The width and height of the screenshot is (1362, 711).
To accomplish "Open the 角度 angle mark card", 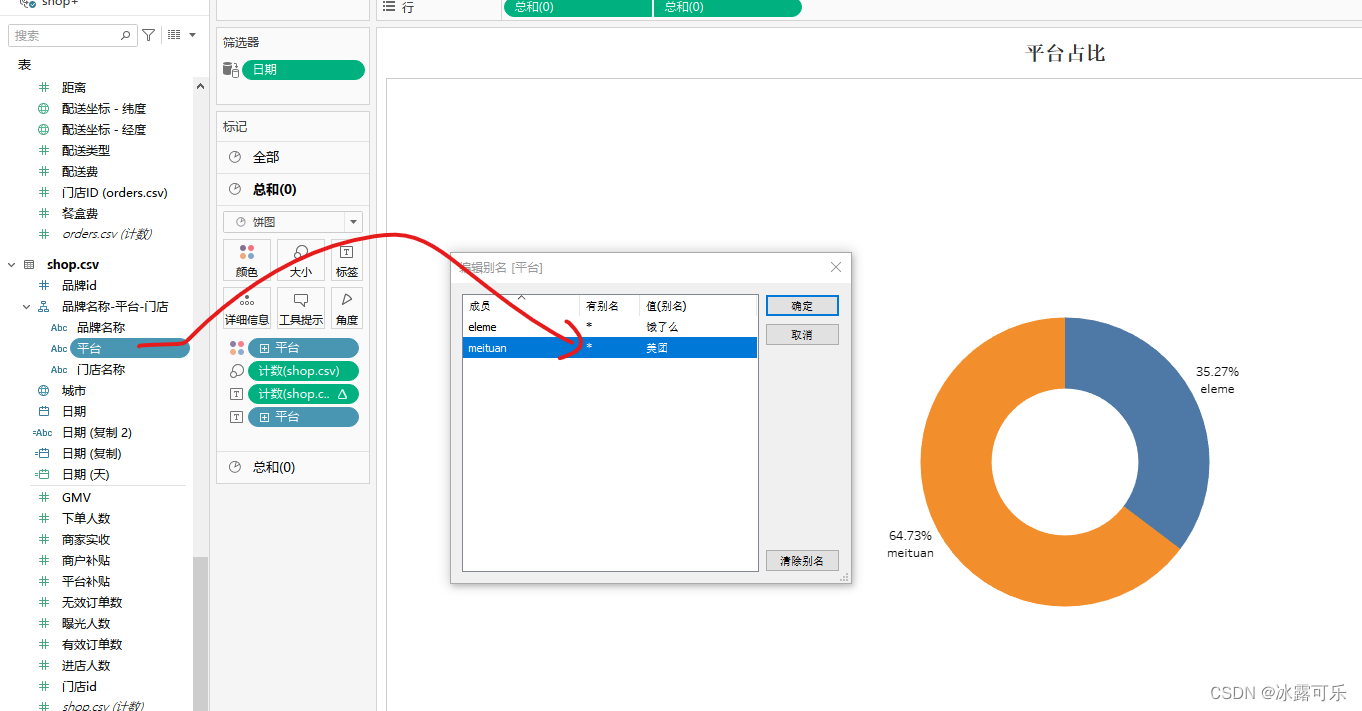I will (x=346, y=308).
